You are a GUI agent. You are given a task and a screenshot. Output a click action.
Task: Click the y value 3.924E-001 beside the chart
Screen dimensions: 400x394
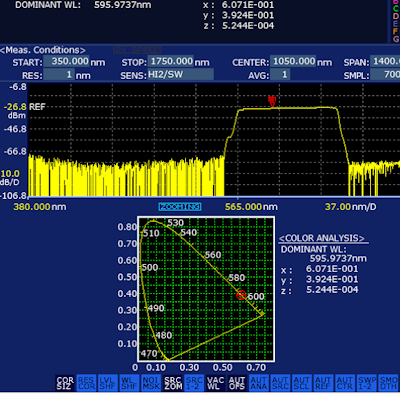[x=332, y=279]
